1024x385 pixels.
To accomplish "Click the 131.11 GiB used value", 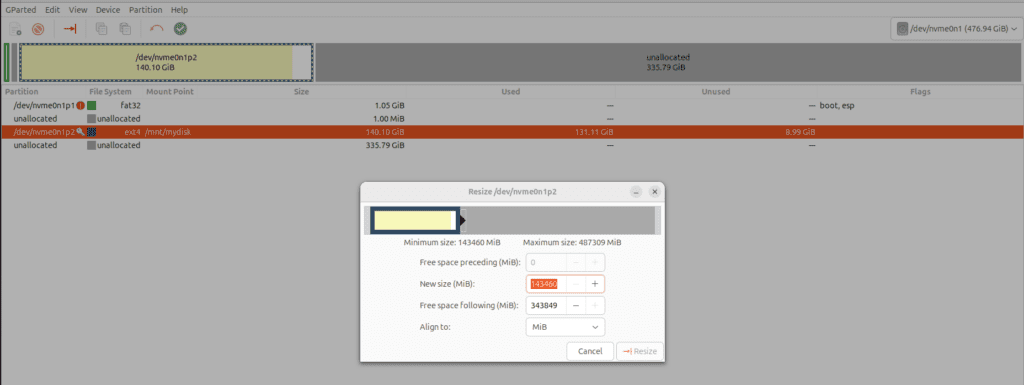I will click(x=594, y=132).
